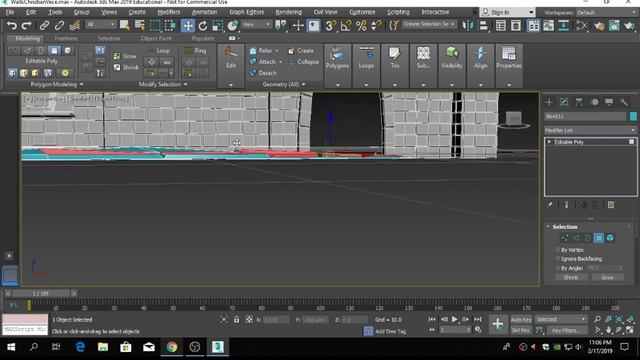The width and height of the screenshot is (640, 360).
Task: Click the time slider frame handle
Action: point(40,293)
